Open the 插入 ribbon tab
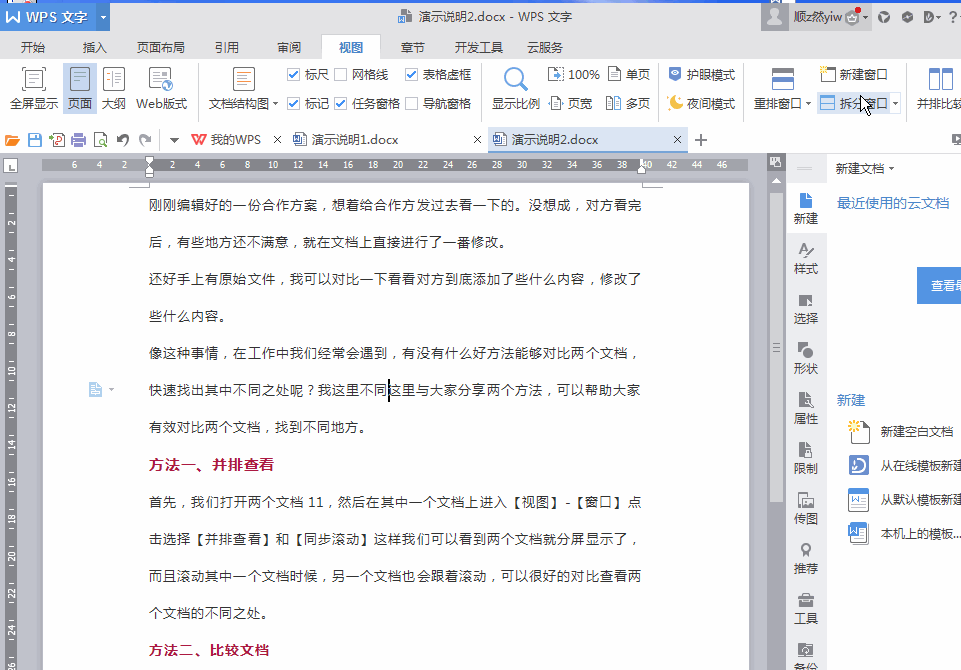 (x=94, y=47)
